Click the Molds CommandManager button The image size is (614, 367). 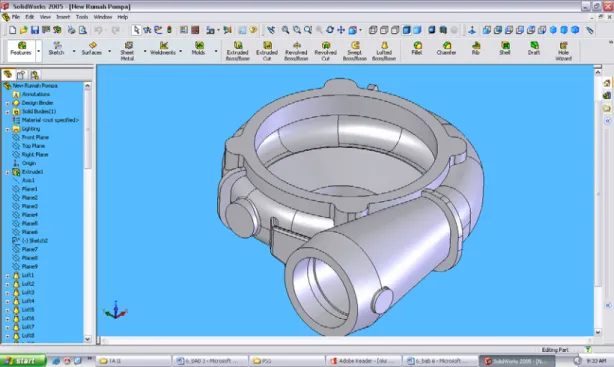[198, 49]
